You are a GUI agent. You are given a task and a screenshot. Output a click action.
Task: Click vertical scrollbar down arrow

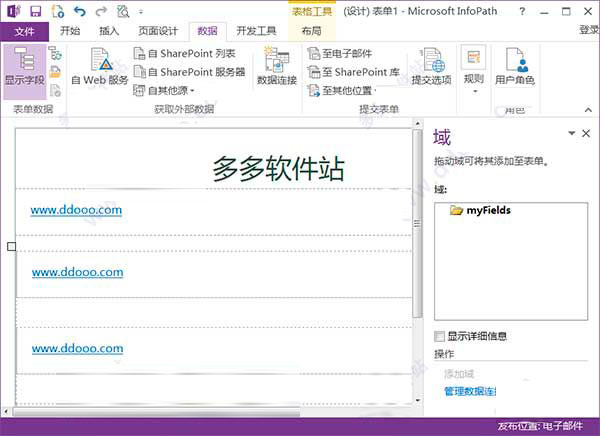coord(417,400)
